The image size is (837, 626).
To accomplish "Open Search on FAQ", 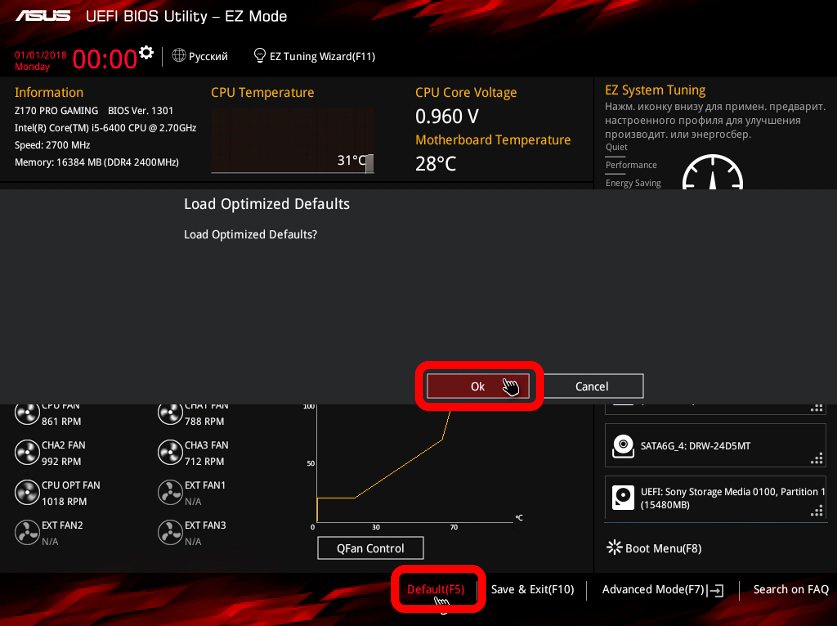I will [x=791, y=589].
